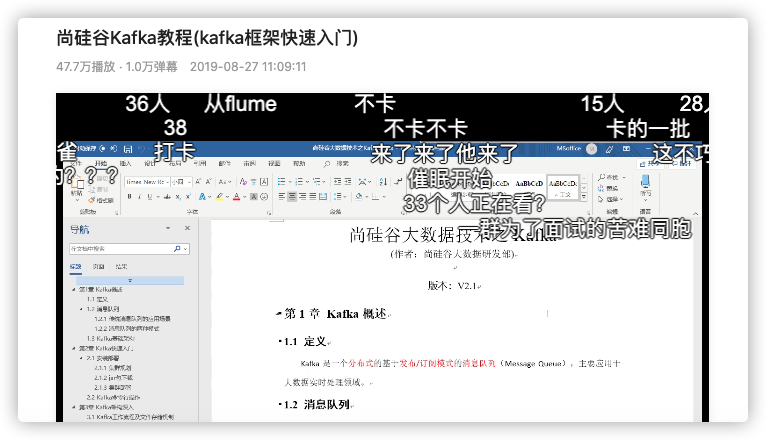Image resolution: width=766 pixels, height=440 pixels.
Task: Open the 查找 Find button
Action: click(x=609, y=177)
